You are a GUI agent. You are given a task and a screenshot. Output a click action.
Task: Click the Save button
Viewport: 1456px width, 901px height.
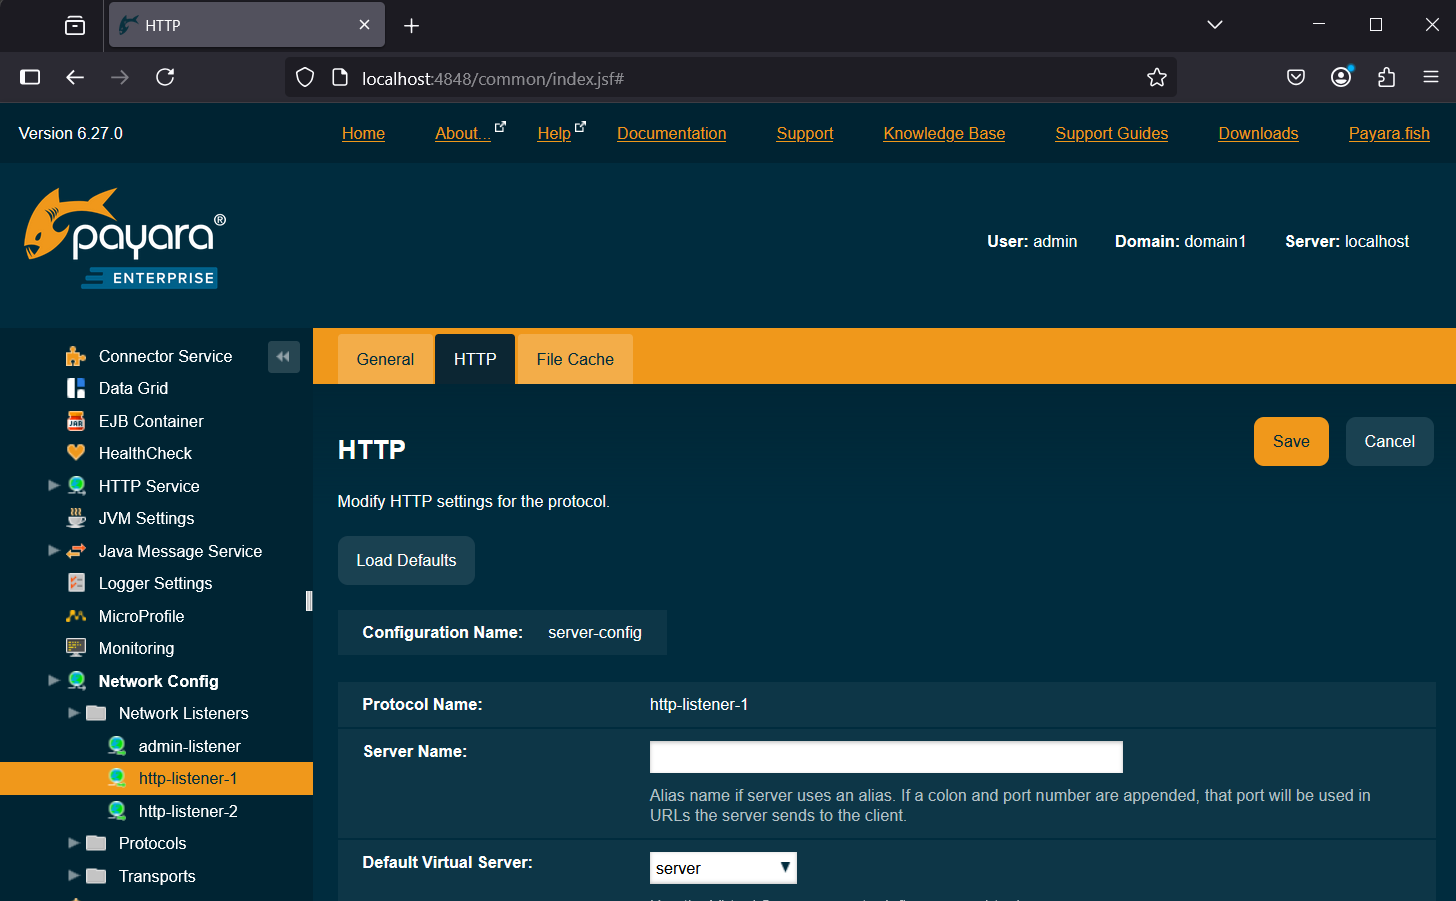(x=1291, y=441)
